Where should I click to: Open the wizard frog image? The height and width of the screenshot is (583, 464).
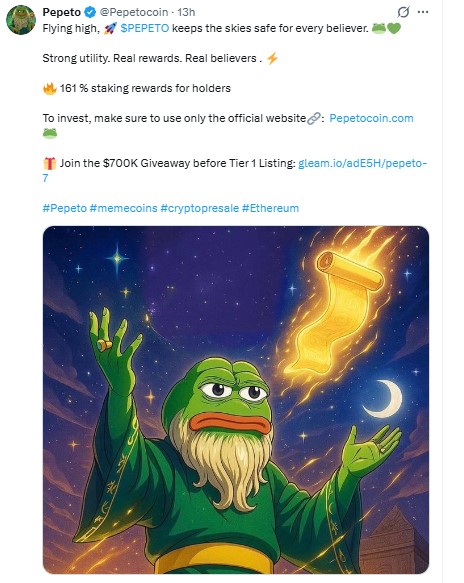pos(236,400)
